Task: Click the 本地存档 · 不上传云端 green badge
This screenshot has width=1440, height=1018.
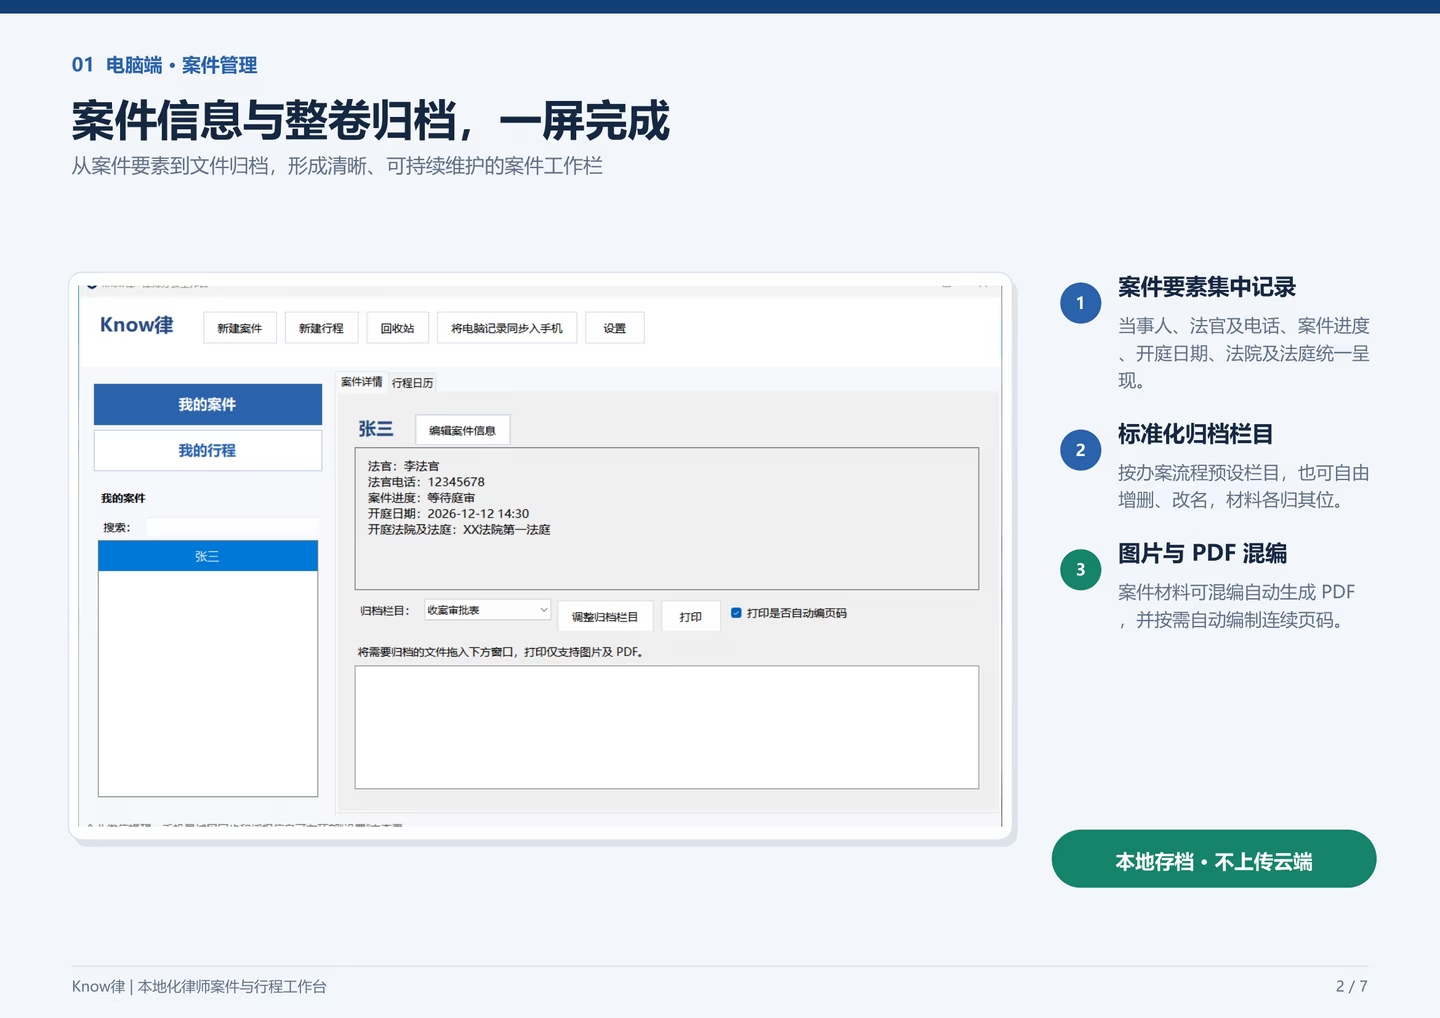Action: tap(1214, 859)
